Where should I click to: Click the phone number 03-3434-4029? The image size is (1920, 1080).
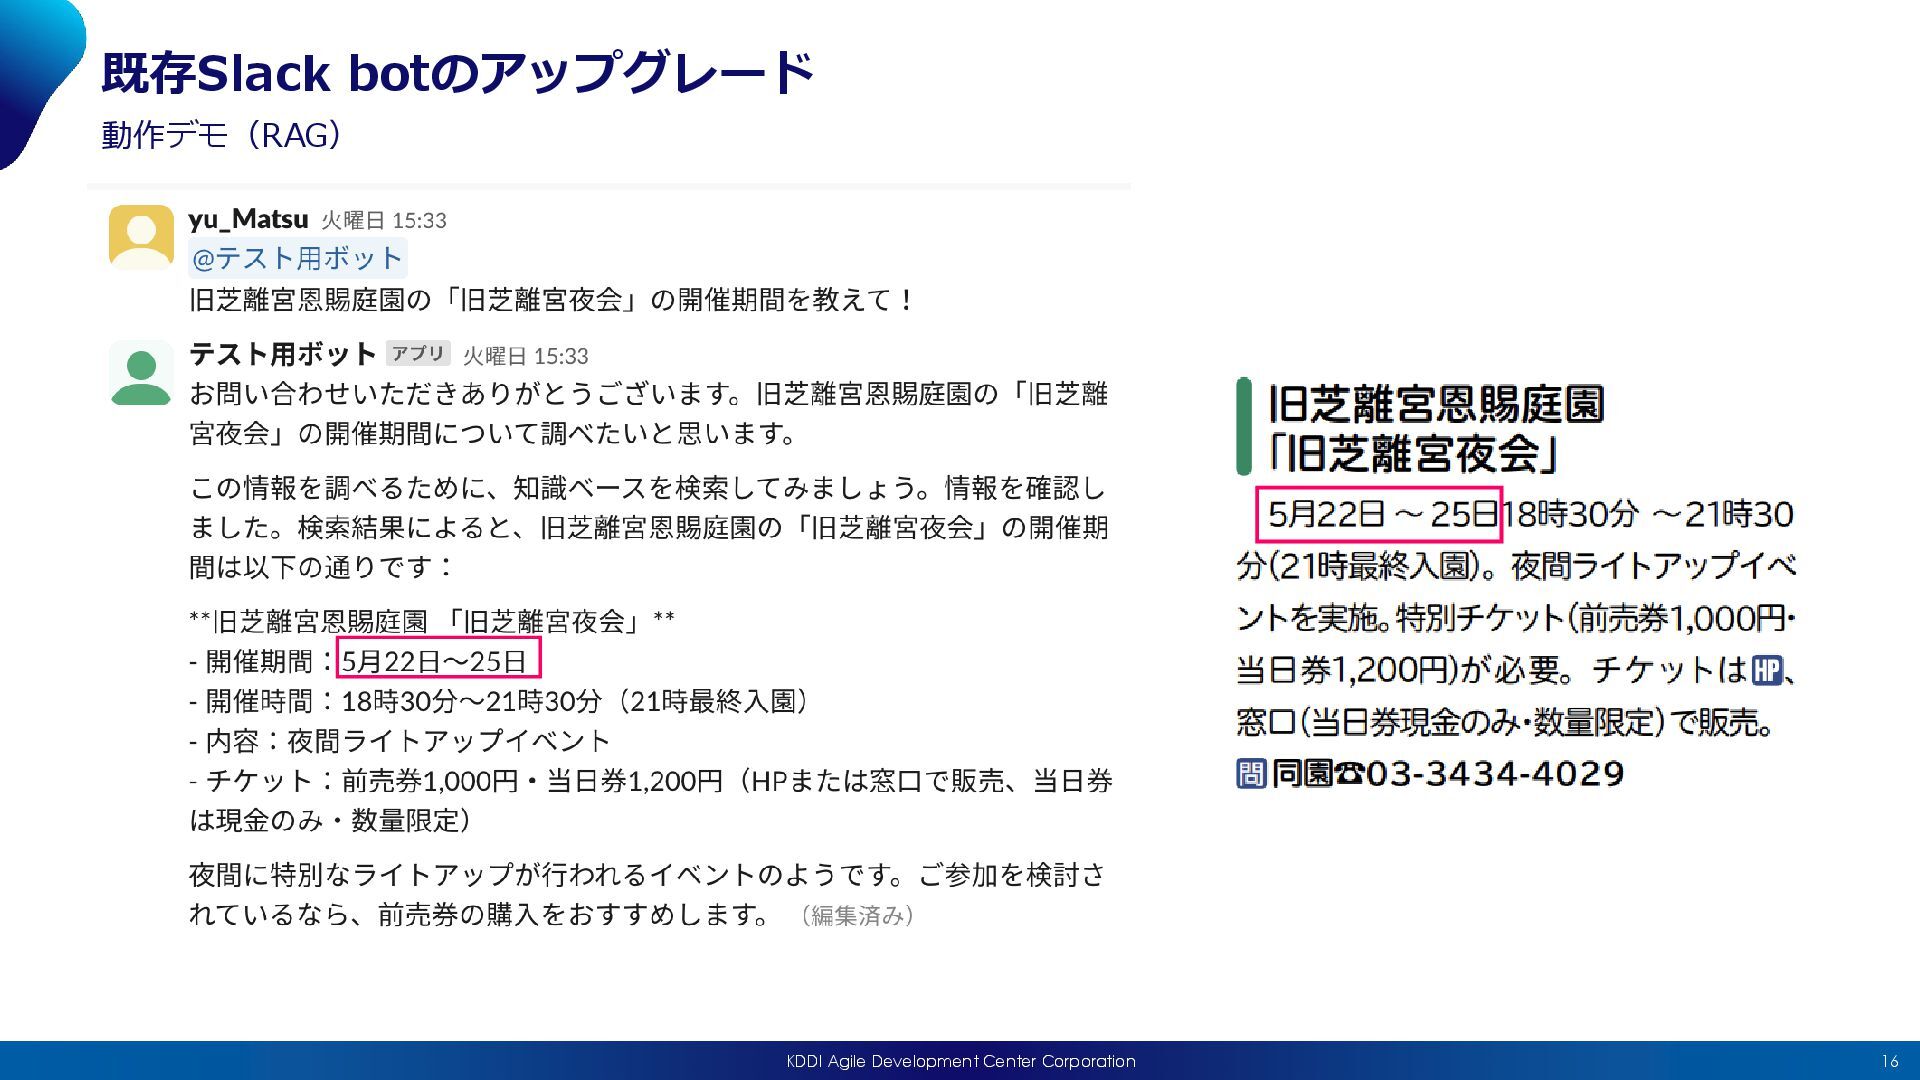1495,773
